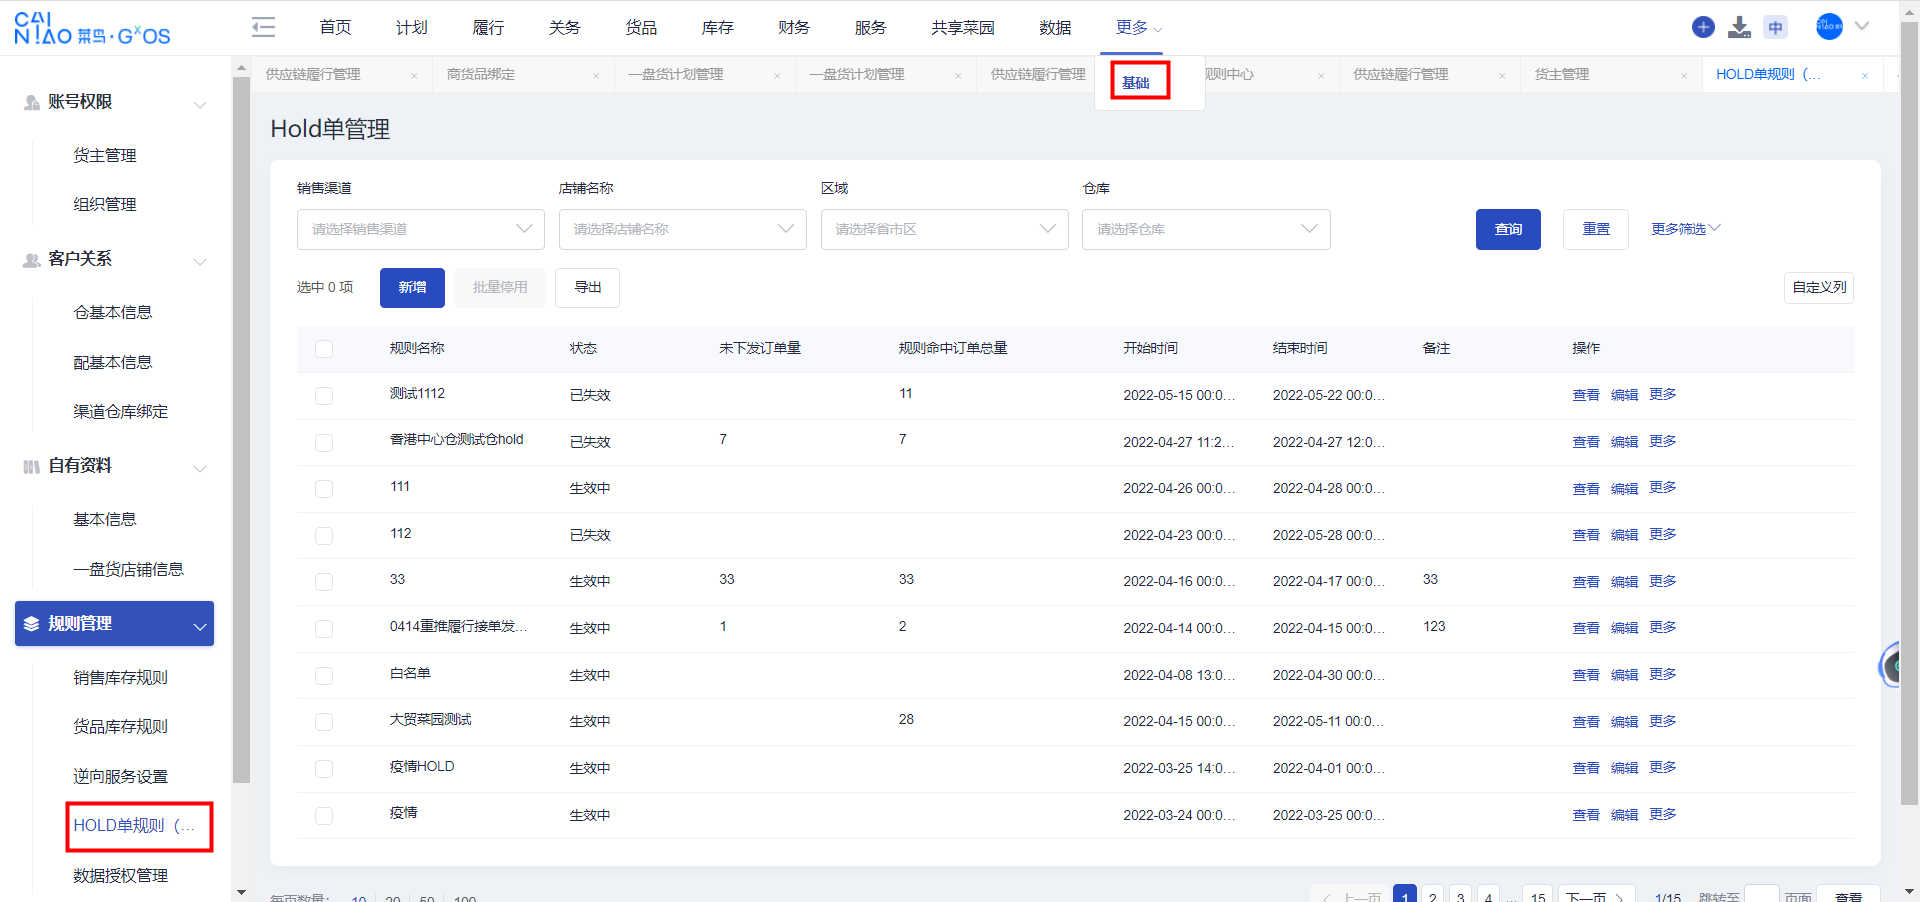Viewport: 1920px width, 902px height.
Task: Open 渠道仓库绑定 in the sidebar
Action: click(121, 412)
